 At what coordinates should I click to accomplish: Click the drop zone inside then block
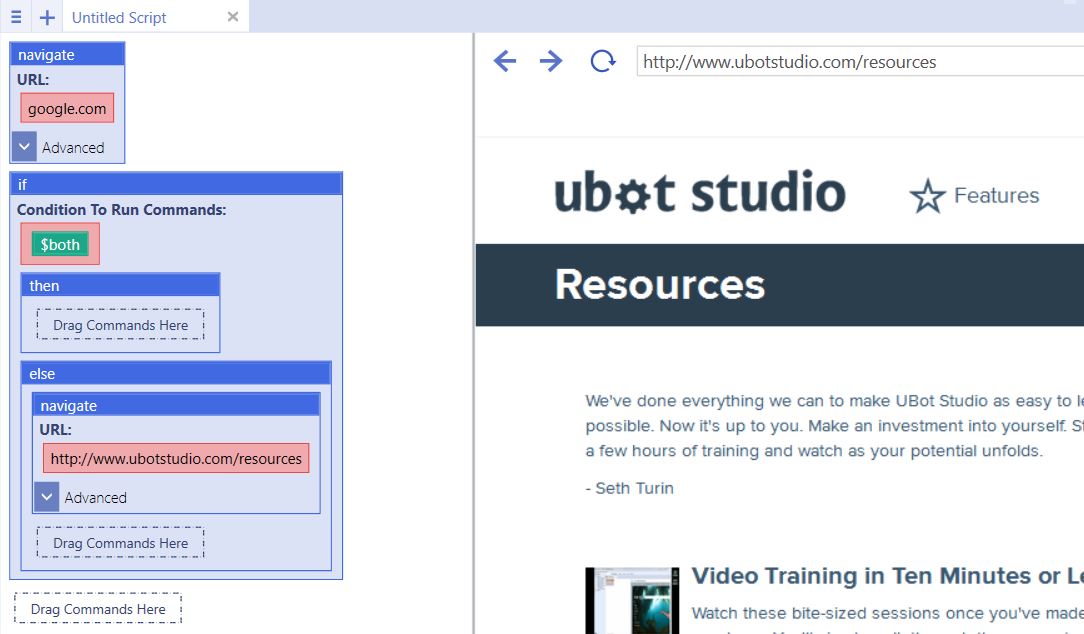(120, 325)
